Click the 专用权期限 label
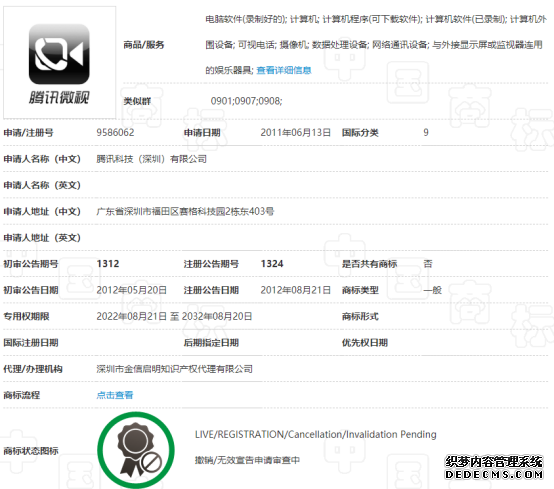The width and height of the screenshot is (554, 489). [x=26, y=316]
